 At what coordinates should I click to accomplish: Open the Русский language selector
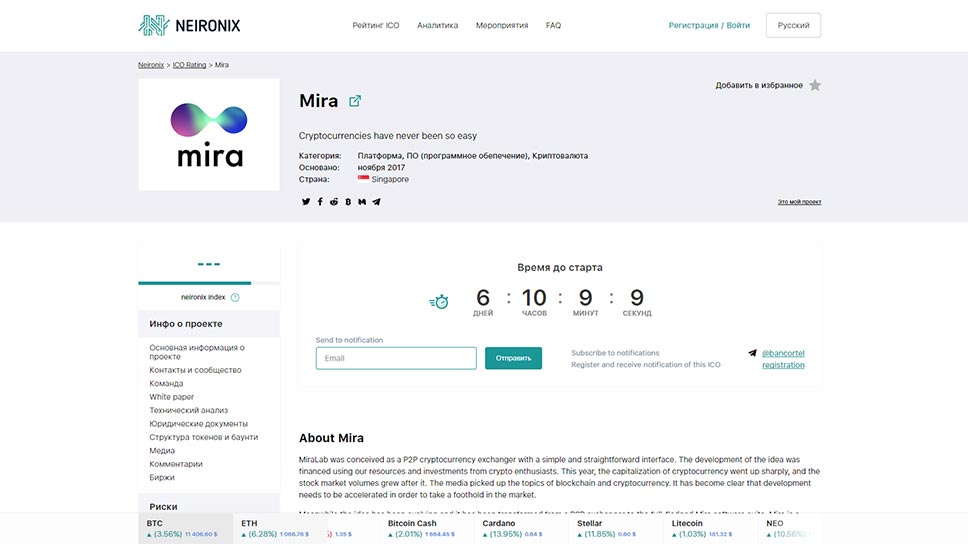793,25
